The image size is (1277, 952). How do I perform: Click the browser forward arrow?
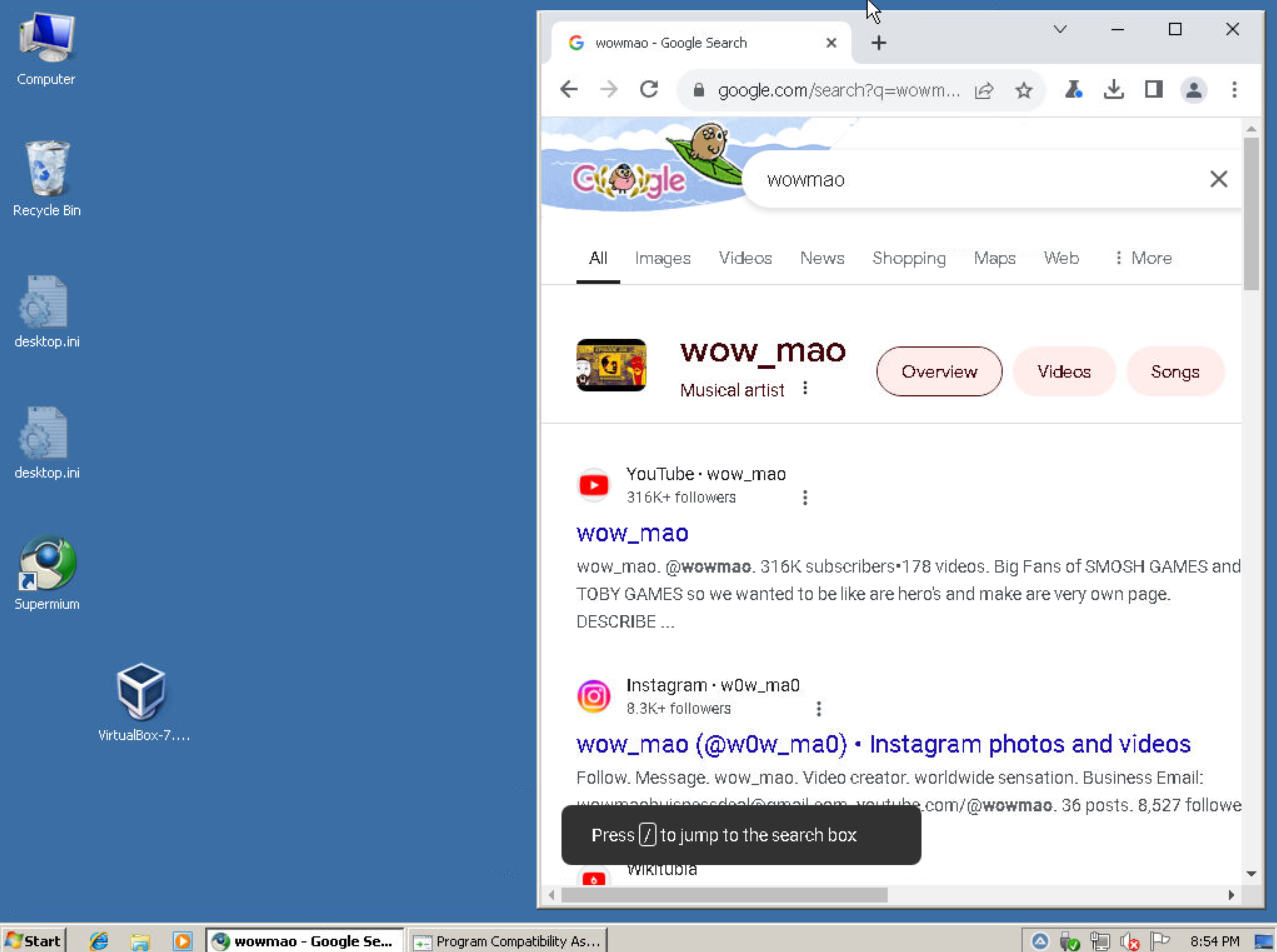point(609,90)
